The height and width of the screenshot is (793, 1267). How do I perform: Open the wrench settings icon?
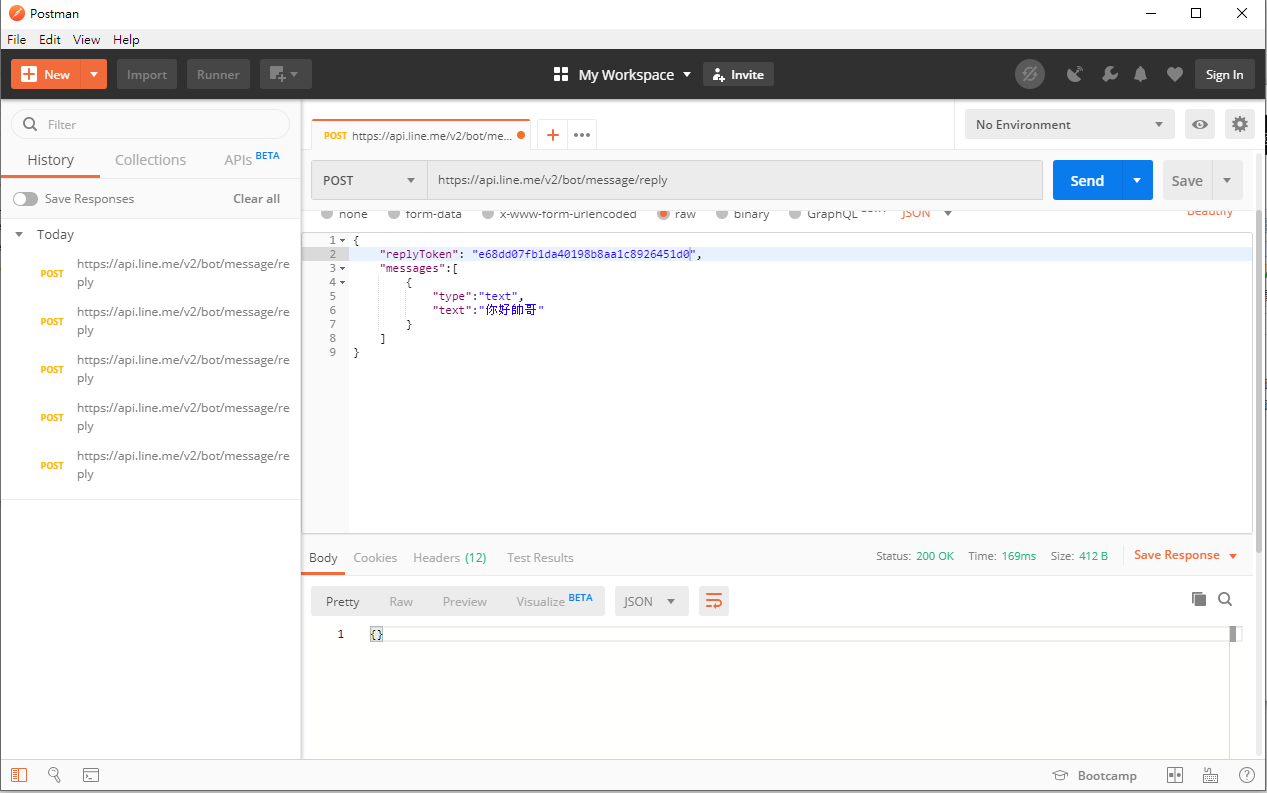pyautogui.click(x=1109, y=74)
